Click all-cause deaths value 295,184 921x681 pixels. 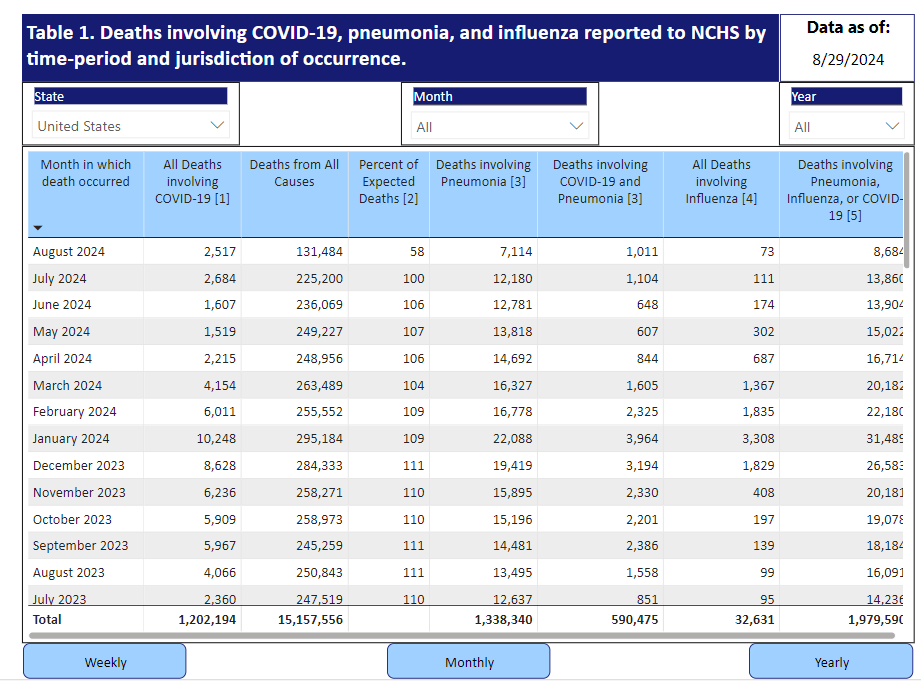tap(319, 438)
